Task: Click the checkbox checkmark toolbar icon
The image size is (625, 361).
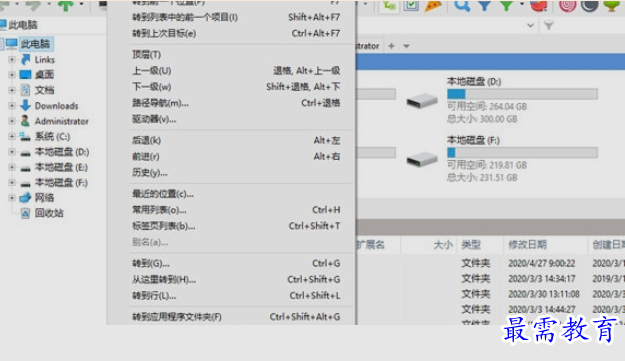Action: coord(411,5)
